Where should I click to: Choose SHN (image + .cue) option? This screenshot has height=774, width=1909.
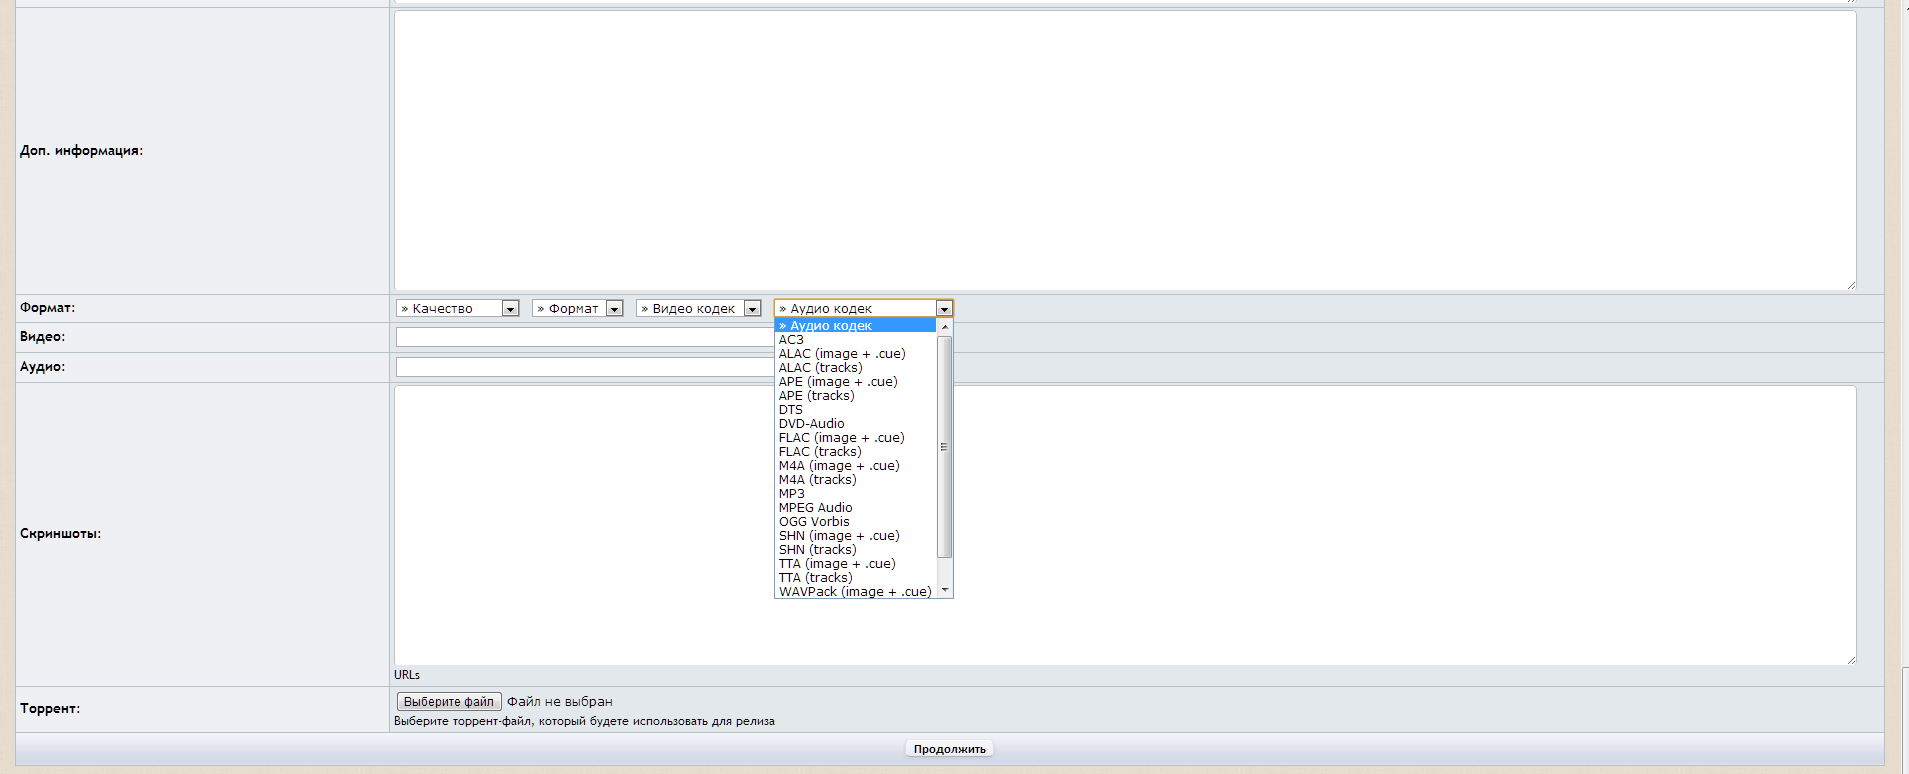[856, 536]
